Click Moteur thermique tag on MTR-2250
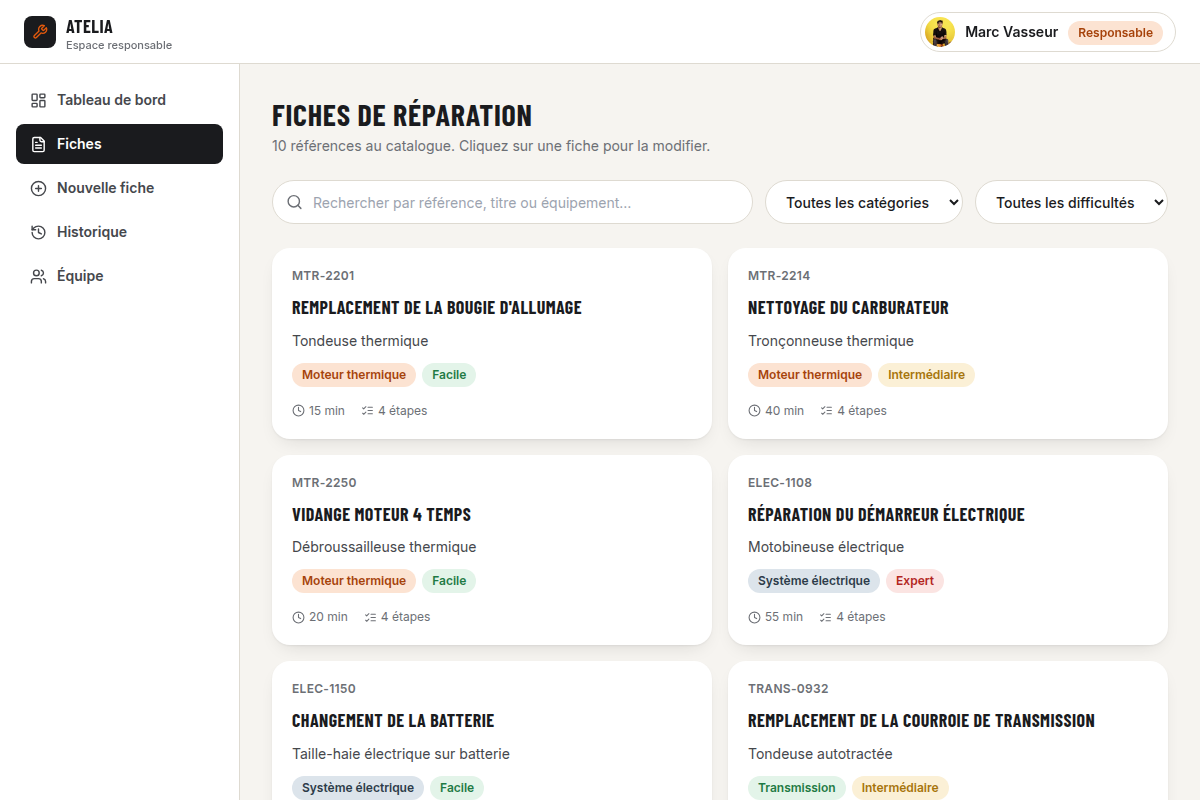Screen dimensions: 1200x800 354,581
